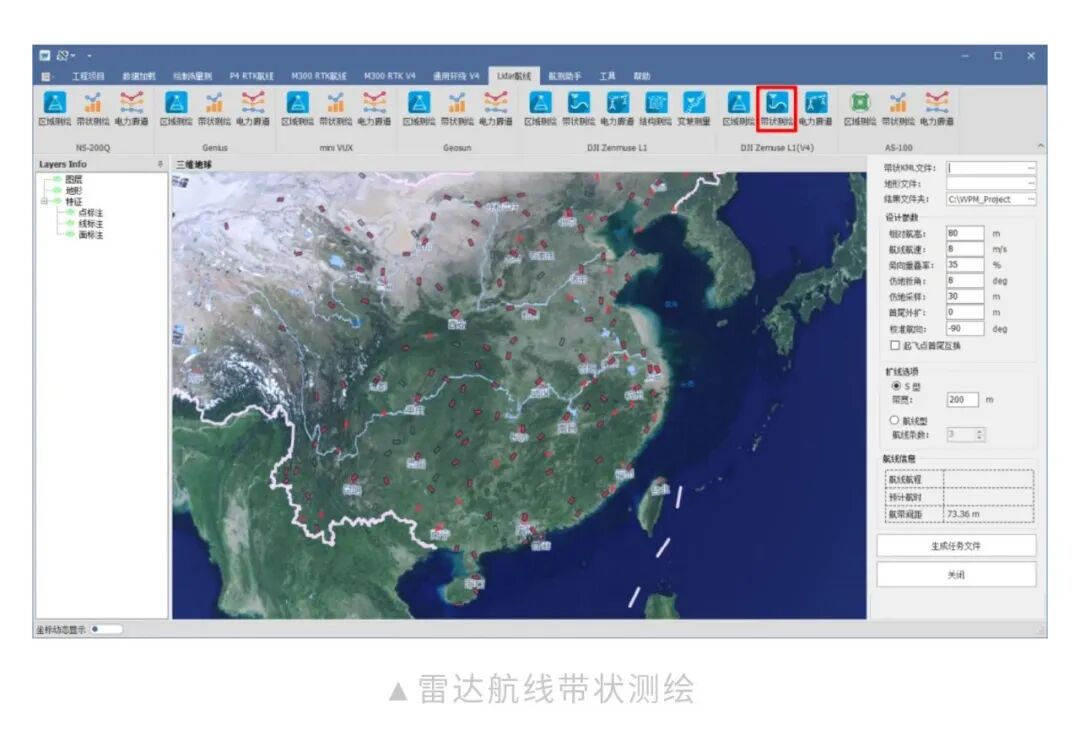Select the DJI Zenmuse L1(V4) power corridor icon
Screen dimensions: 1080x741
pos(816,109)
